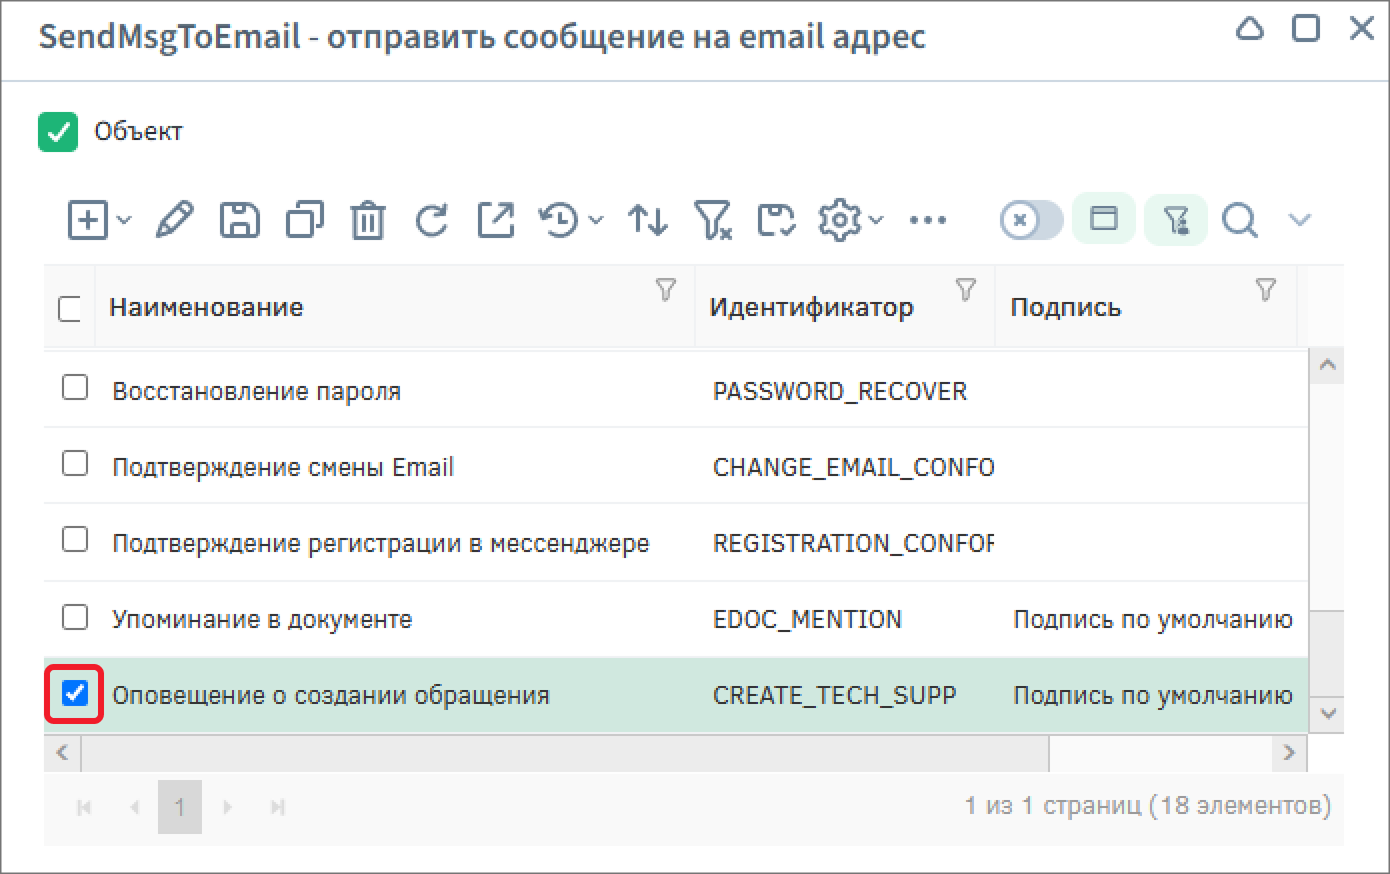Open filter on Наименование column
1390x874 pixels.
[x=666, y=290]
